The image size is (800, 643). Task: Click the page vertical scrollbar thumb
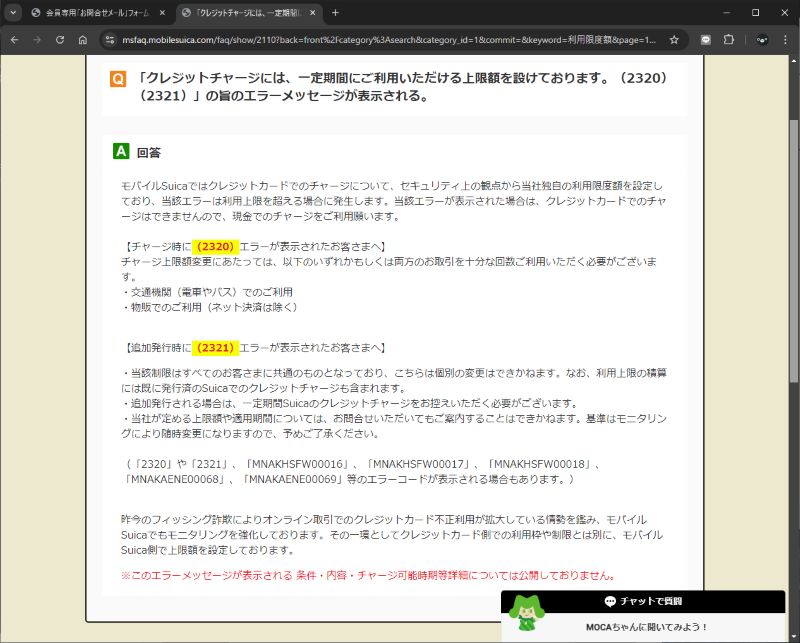pos(793,251)
